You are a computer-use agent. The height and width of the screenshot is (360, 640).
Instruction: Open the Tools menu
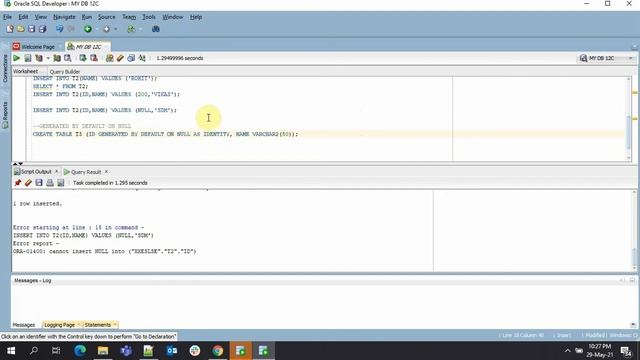(149, 17)
